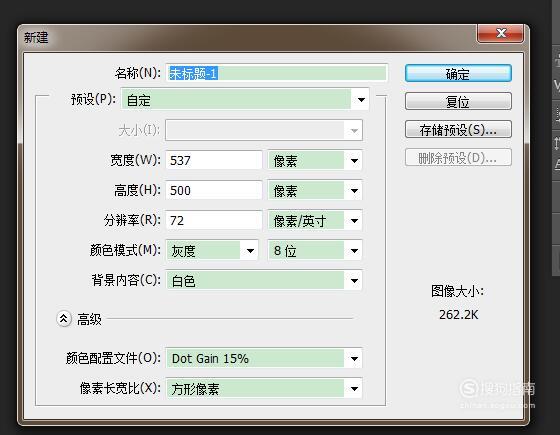Select the 名称 name text field
The height and width of the screenshot is (435, 560).
[277, 73]
